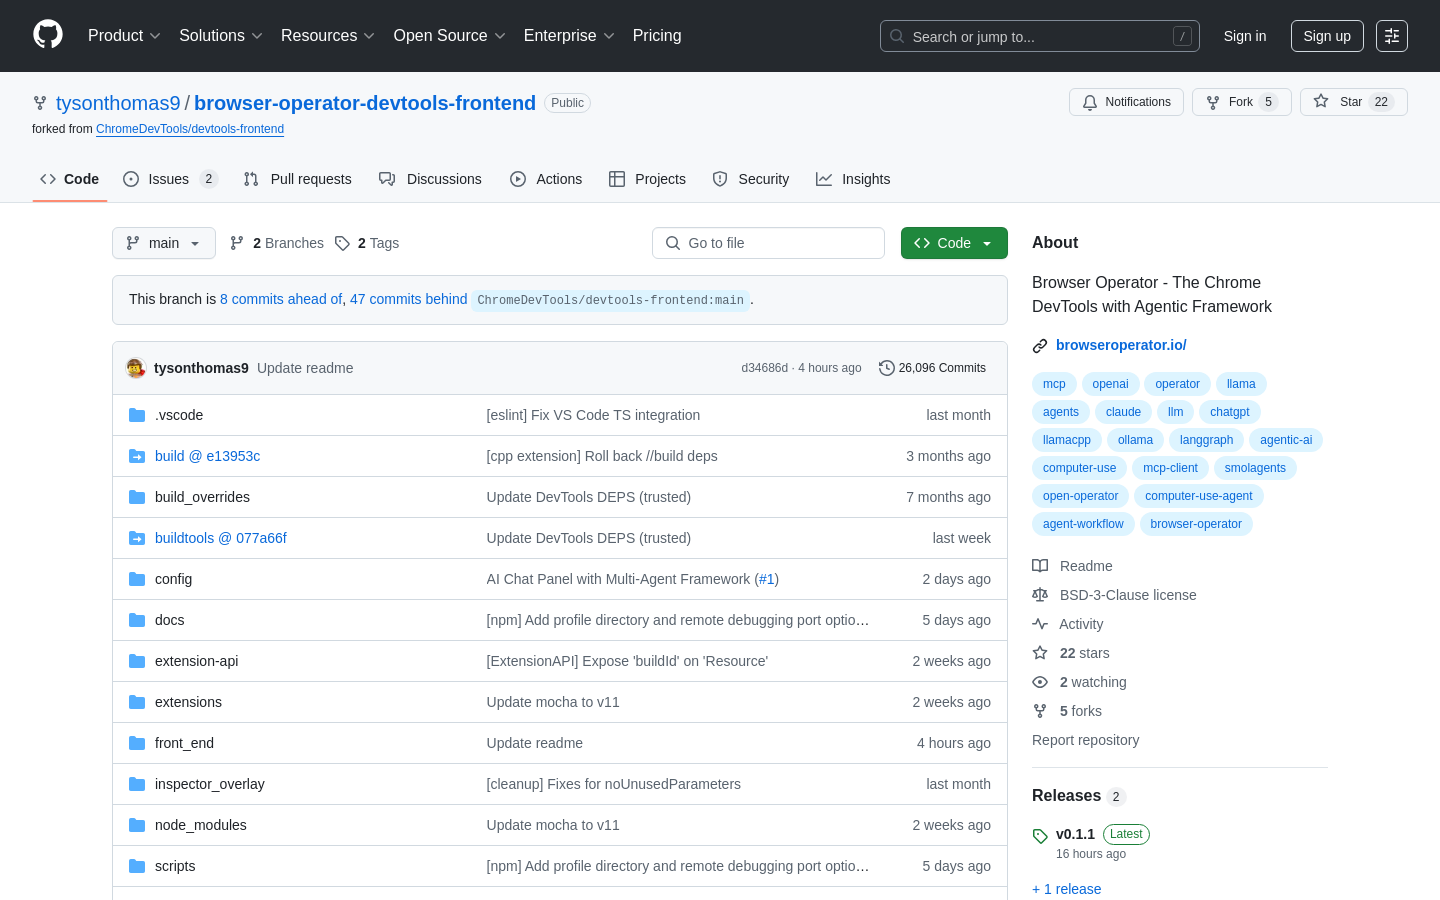This screenshot has height=900, width=1440.
Task: Click the fork icon beside 5 forks
Action: click(1040, 711)
